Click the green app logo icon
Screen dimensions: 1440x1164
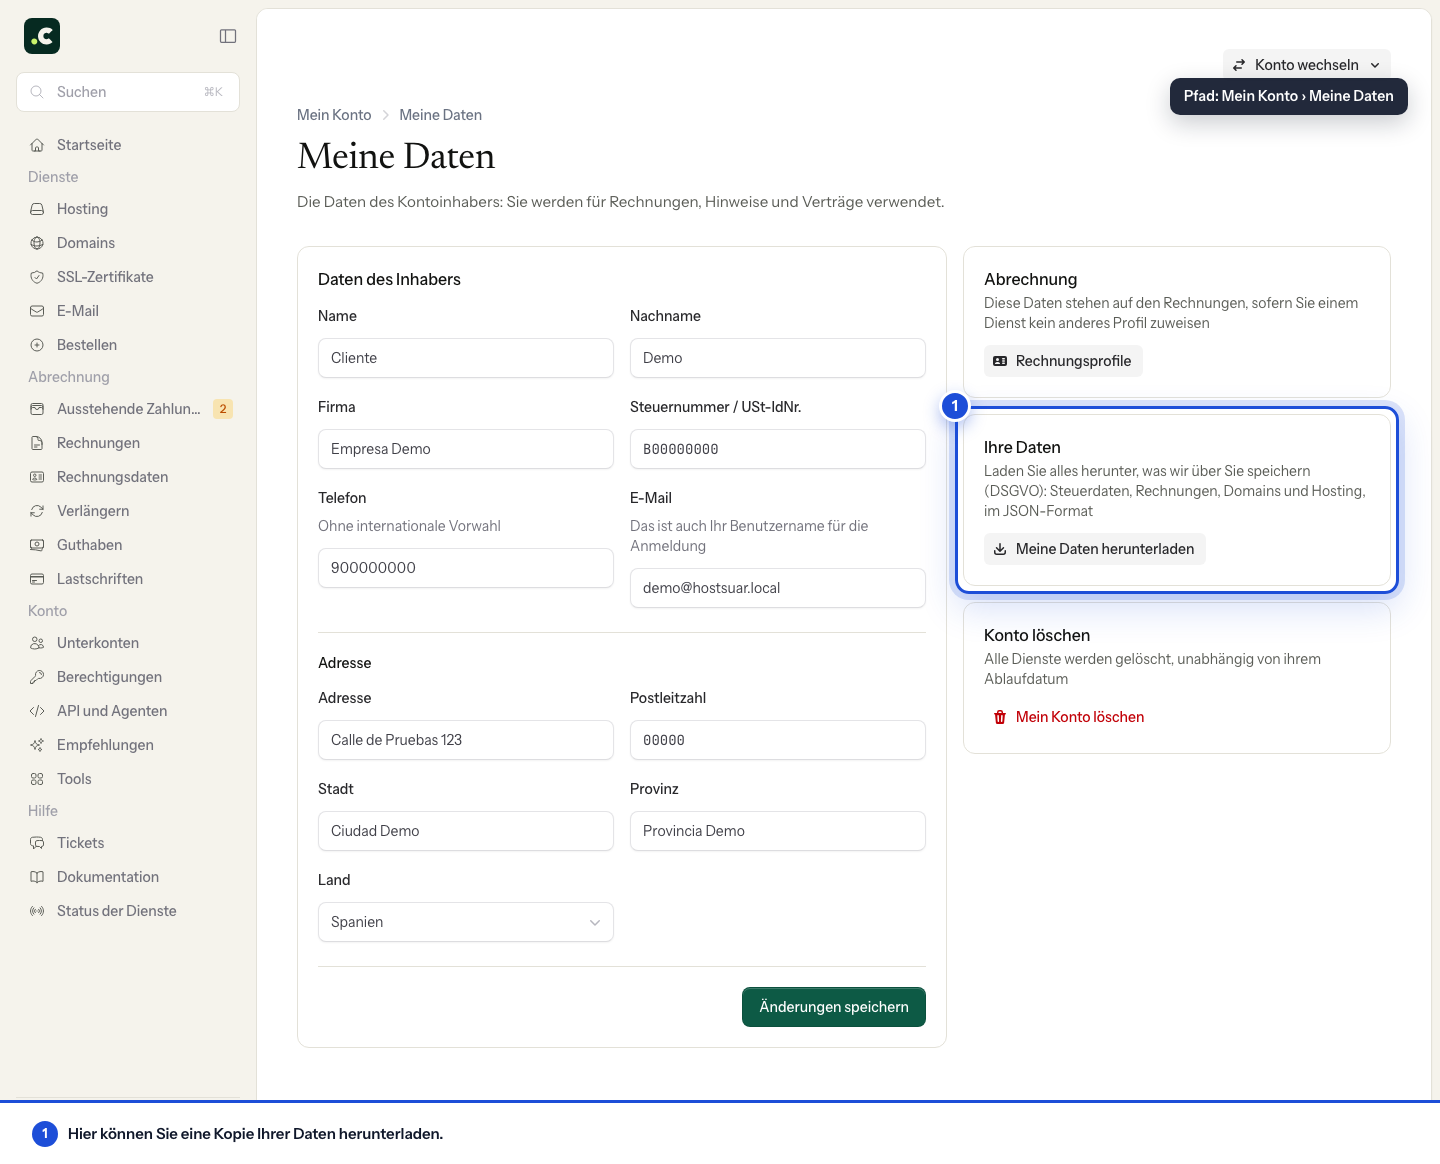[42, 36]
